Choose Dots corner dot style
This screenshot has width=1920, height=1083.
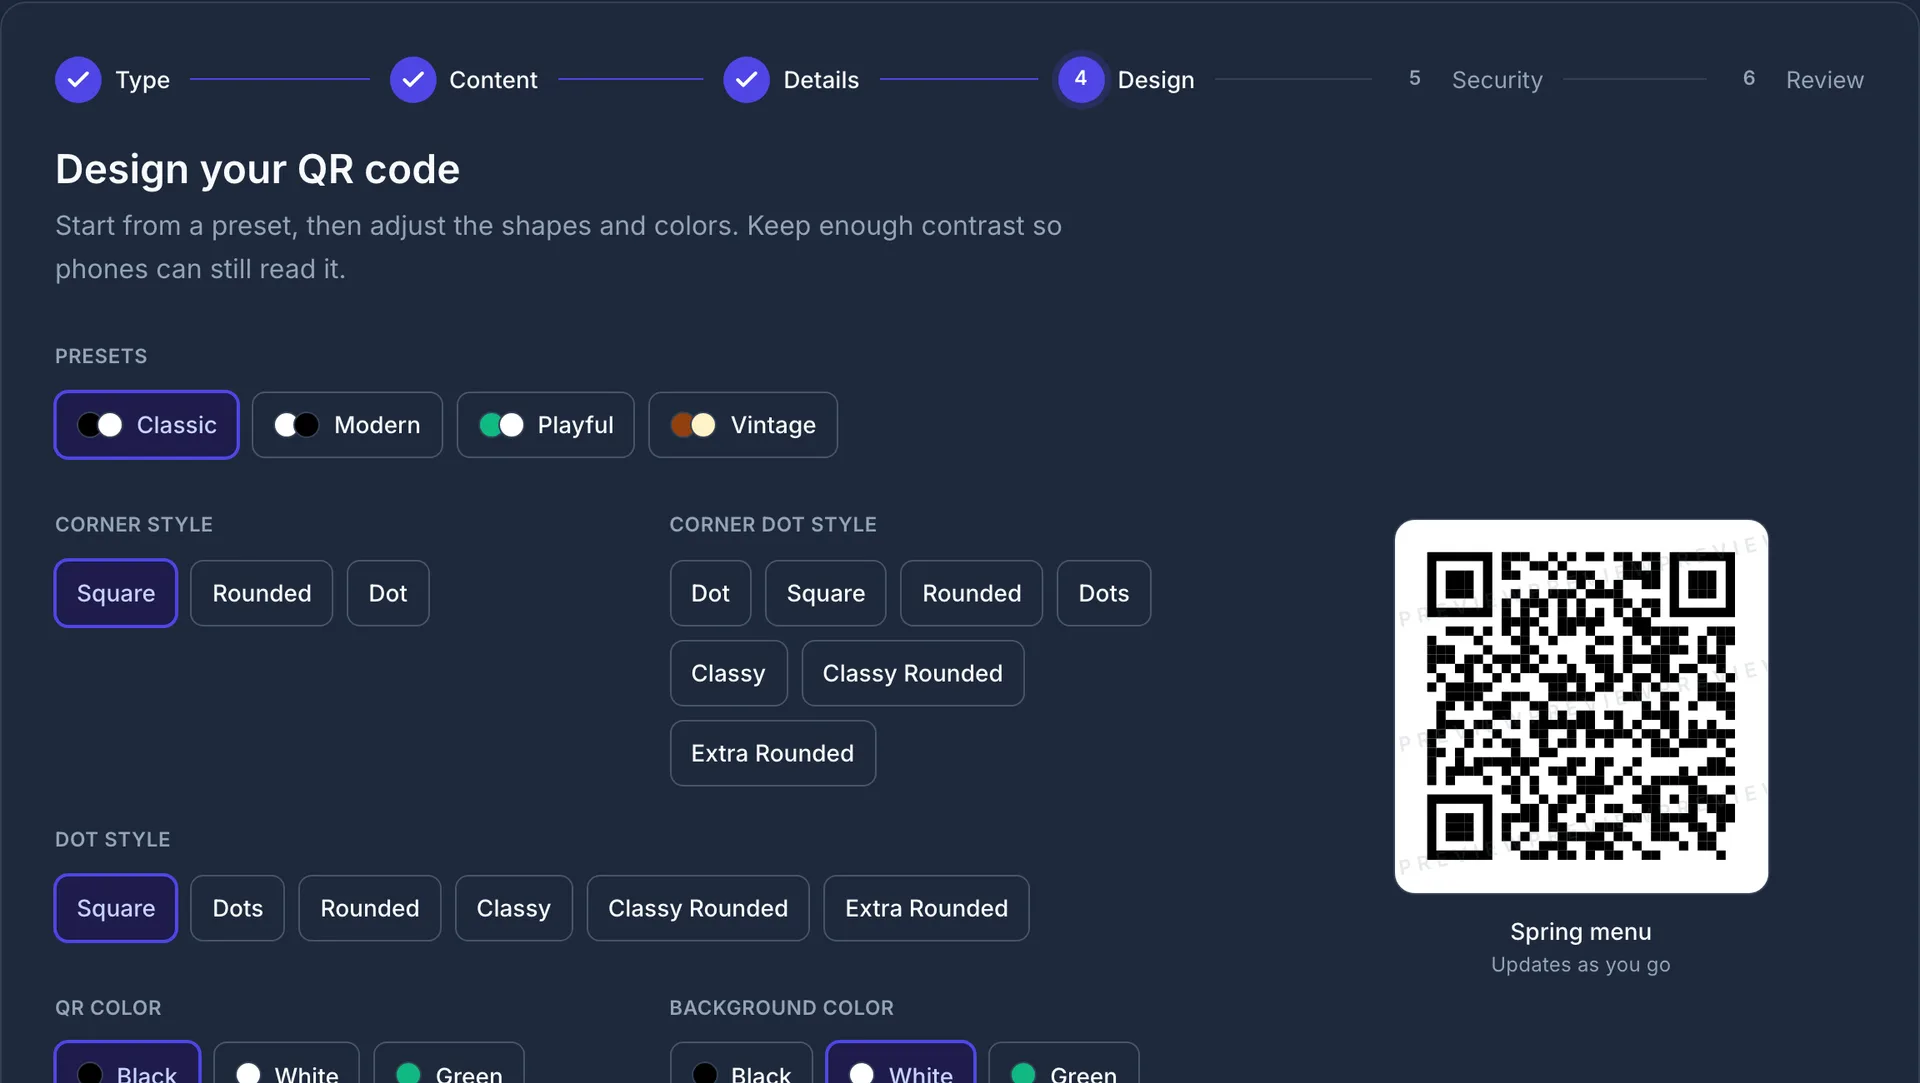1104,593
